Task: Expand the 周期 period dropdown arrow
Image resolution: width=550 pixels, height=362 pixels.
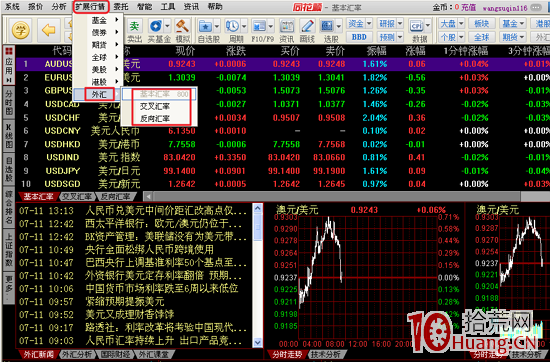Action: tap(243, 26)
